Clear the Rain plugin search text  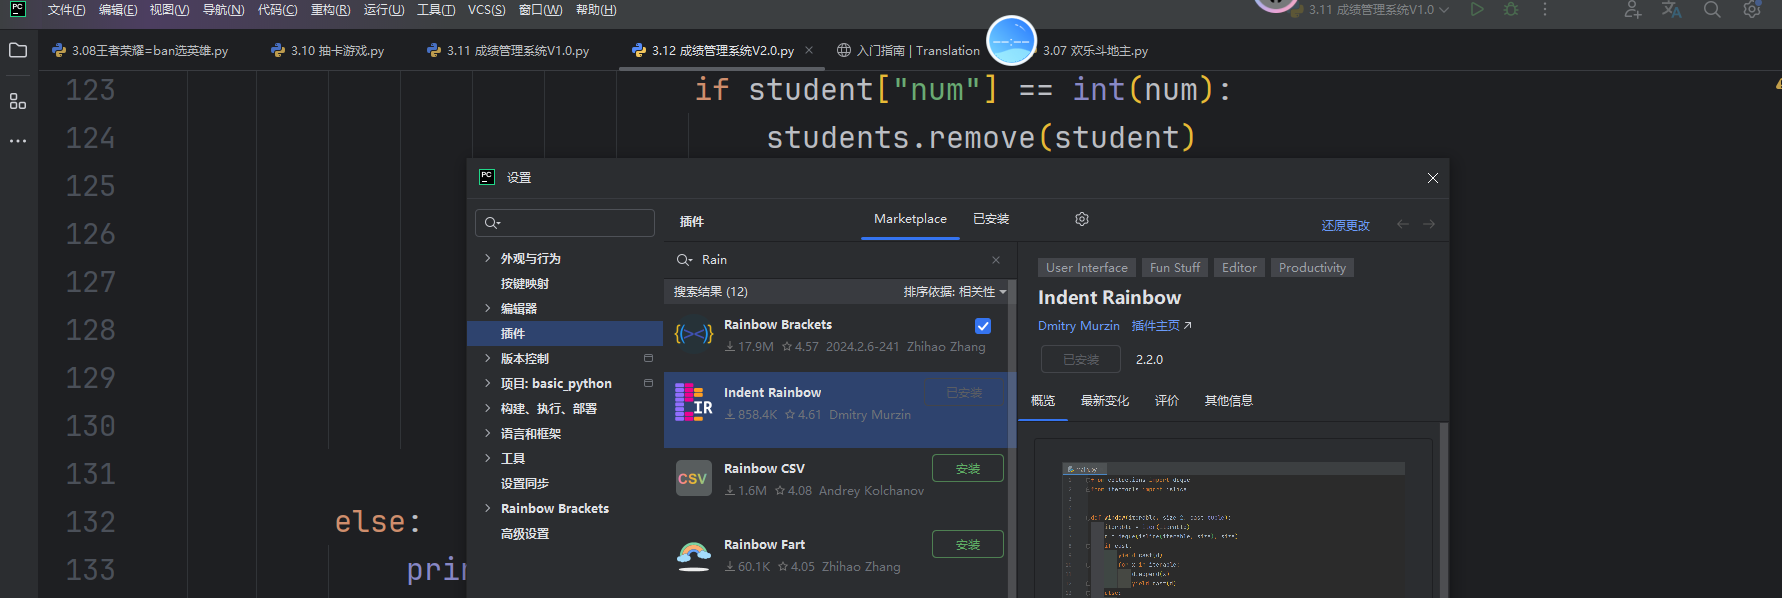996,260
